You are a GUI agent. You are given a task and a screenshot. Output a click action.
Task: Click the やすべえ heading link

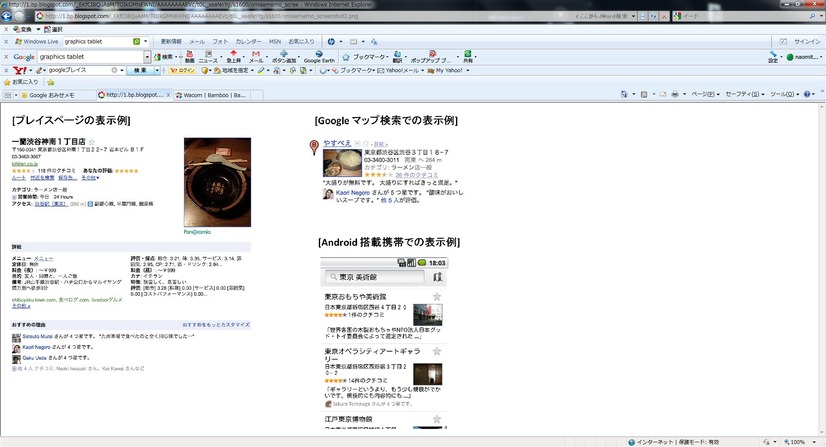point(337,143)
